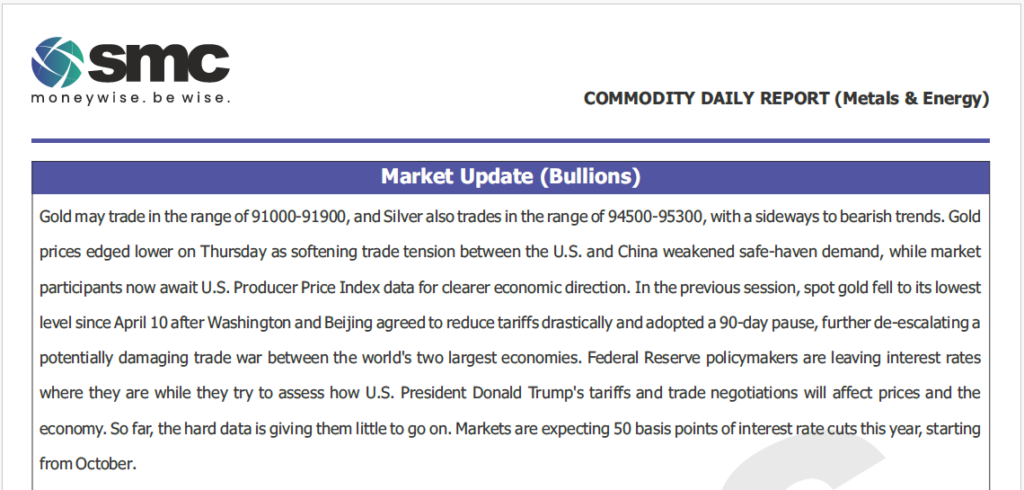Viewport: 1024px width, 490px height.
Task: Click the Market Update (Bullions) header bar
Action: (511, 177)
